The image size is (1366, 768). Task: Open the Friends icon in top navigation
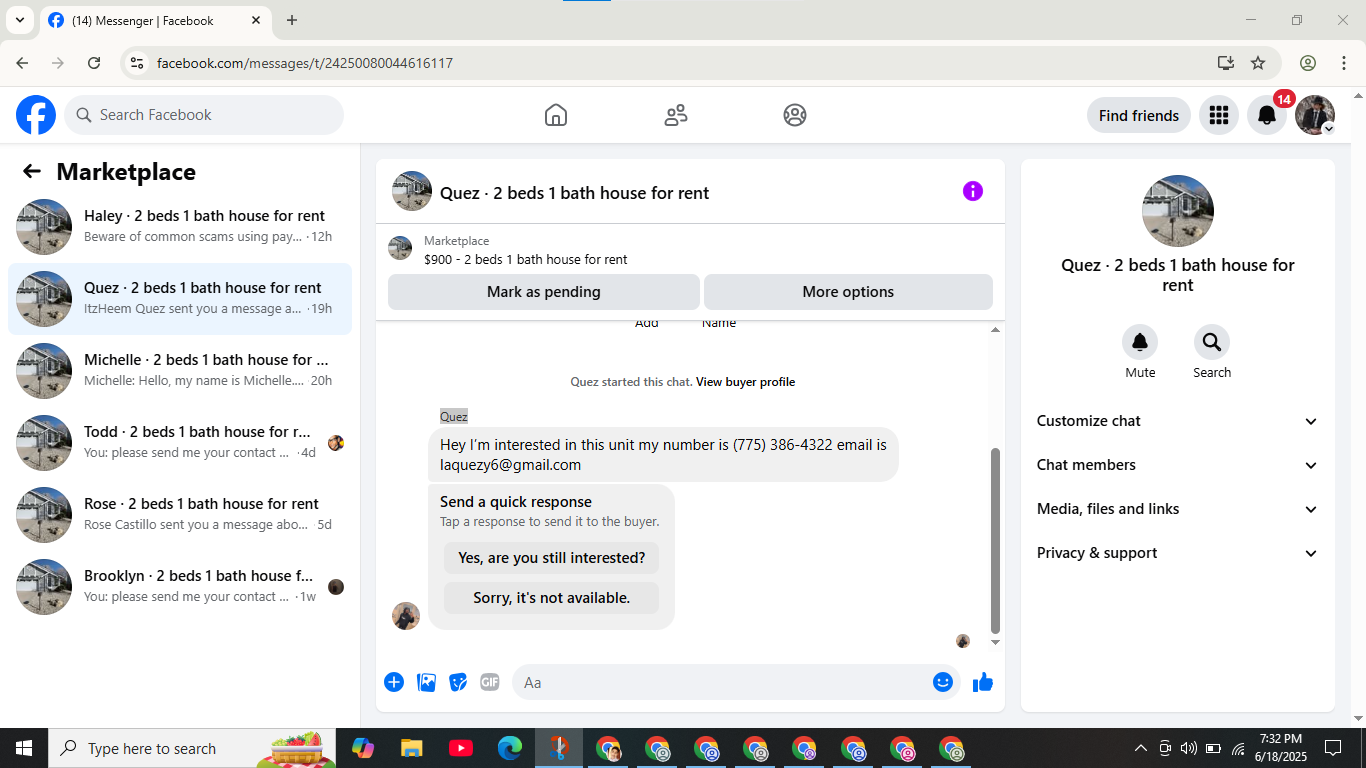tap(676, 115)
